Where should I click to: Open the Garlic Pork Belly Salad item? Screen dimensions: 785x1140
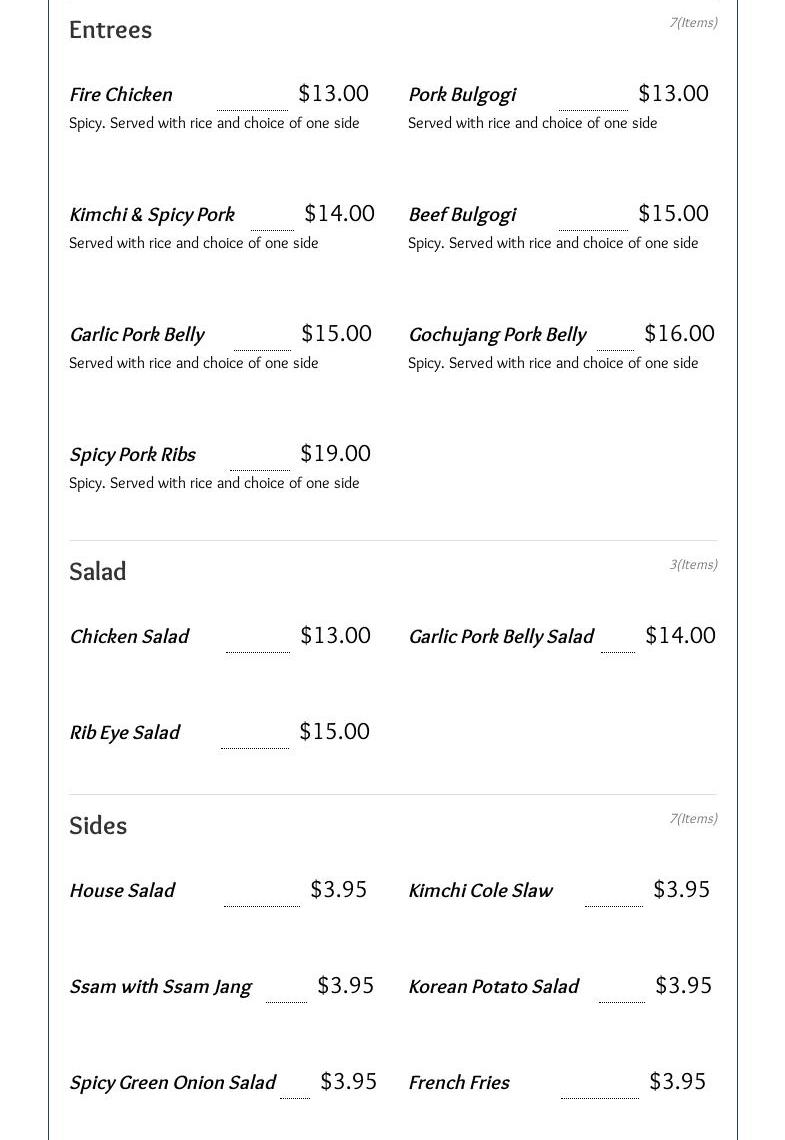[x=501, y=637]
